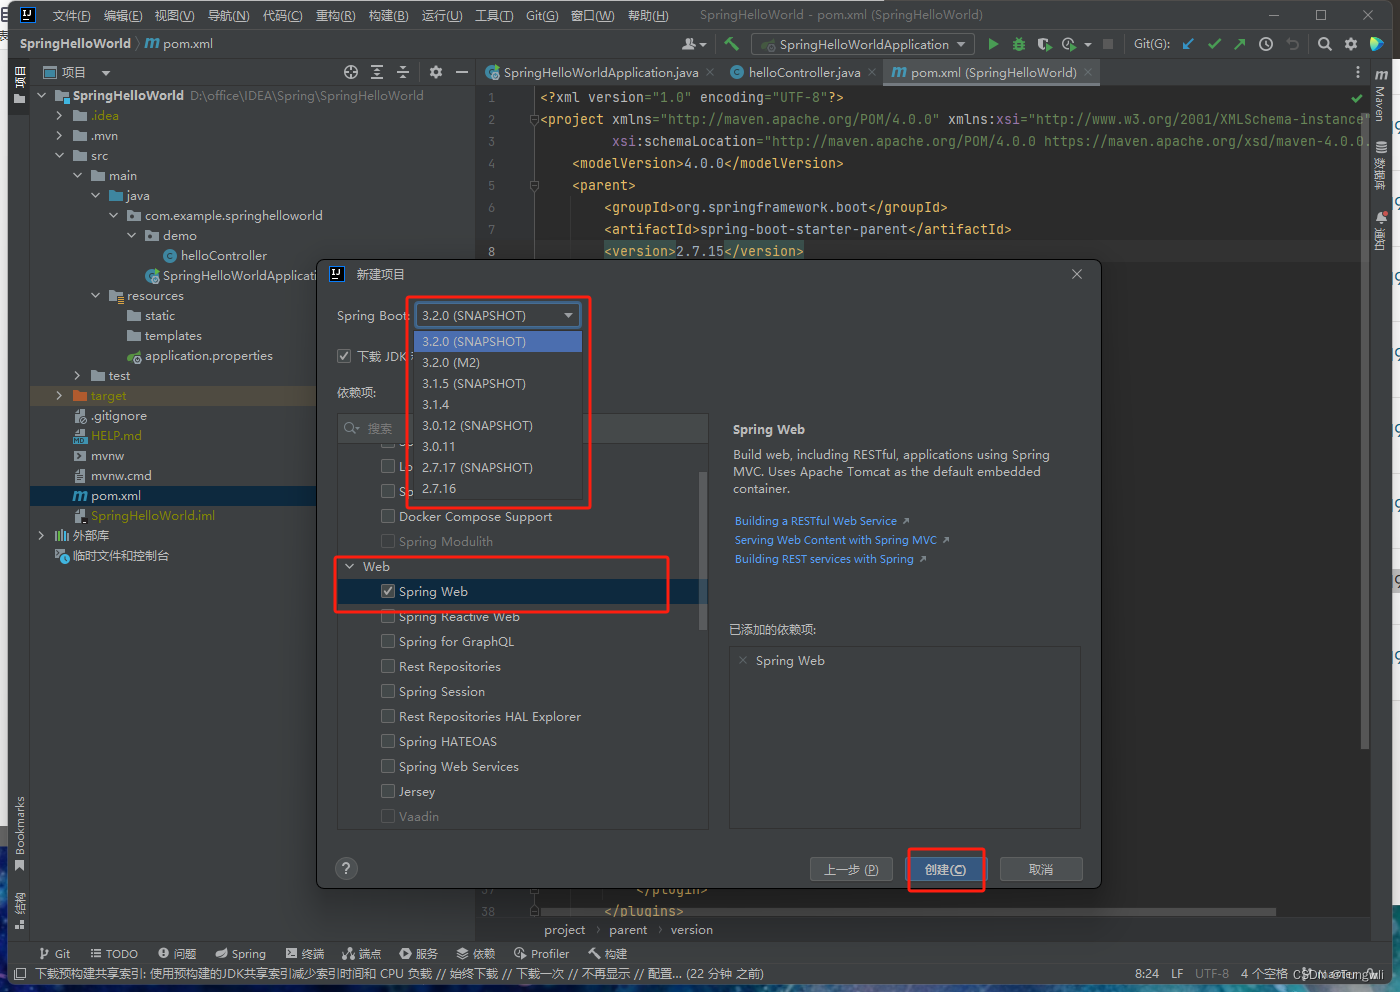Open the TODO tool window

(x=114, y=954)
